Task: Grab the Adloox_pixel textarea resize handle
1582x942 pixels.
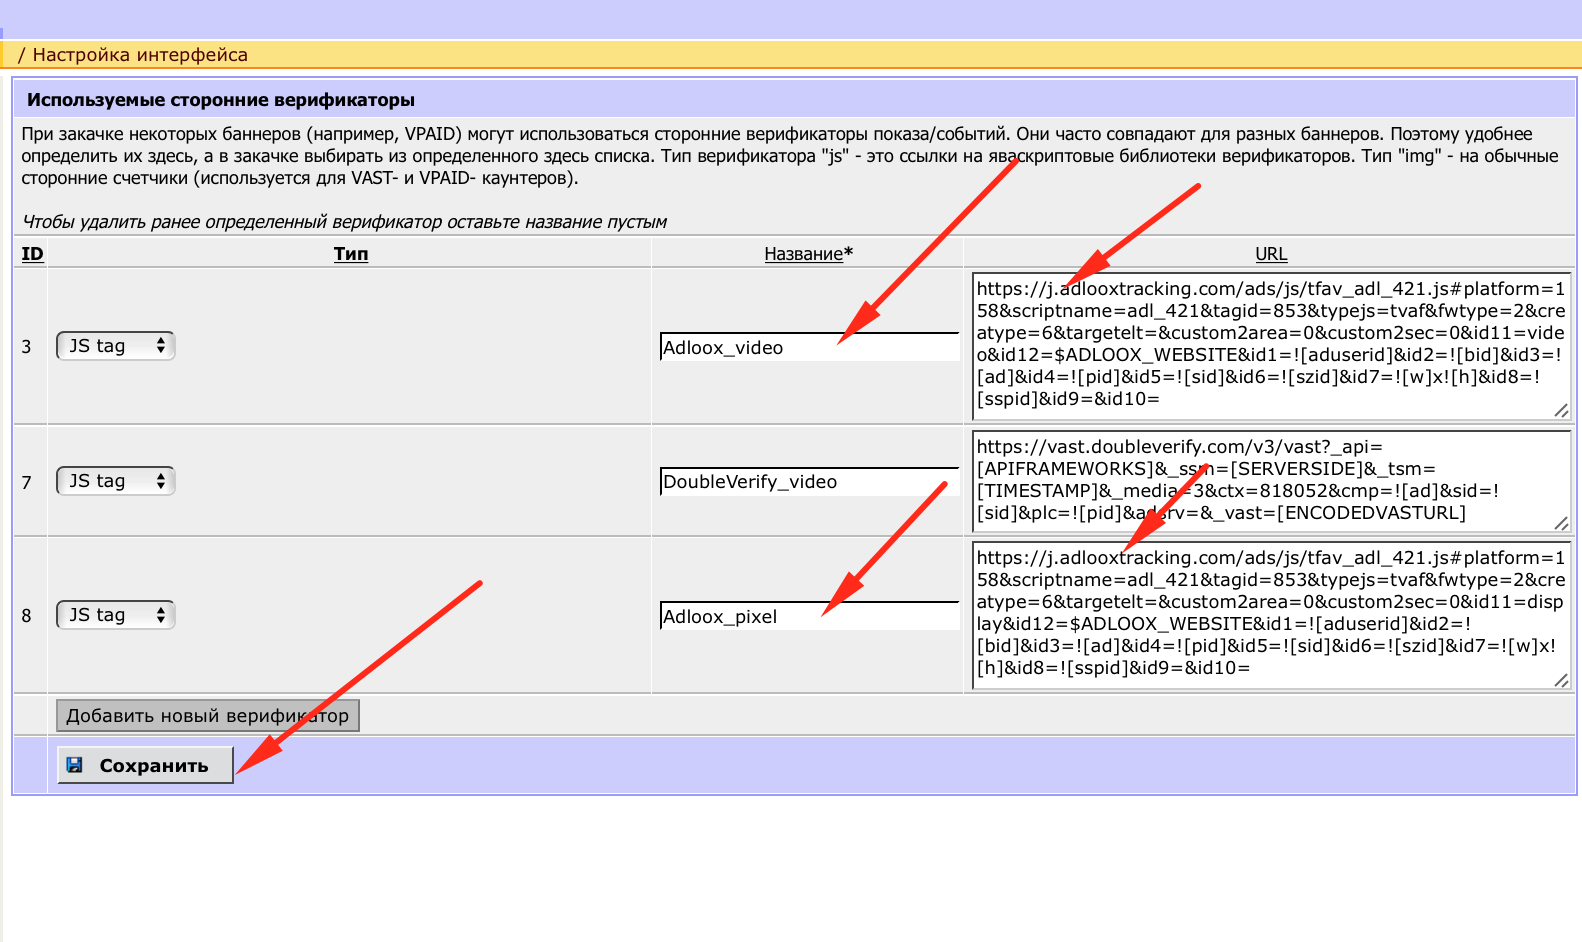Action: (x=1561, y=680)
